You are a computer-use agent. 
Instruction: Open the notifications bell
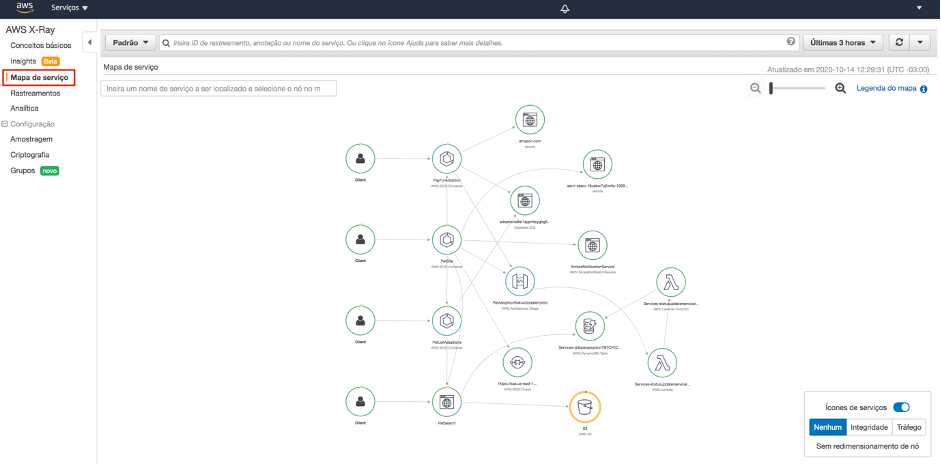pos(565,8)
